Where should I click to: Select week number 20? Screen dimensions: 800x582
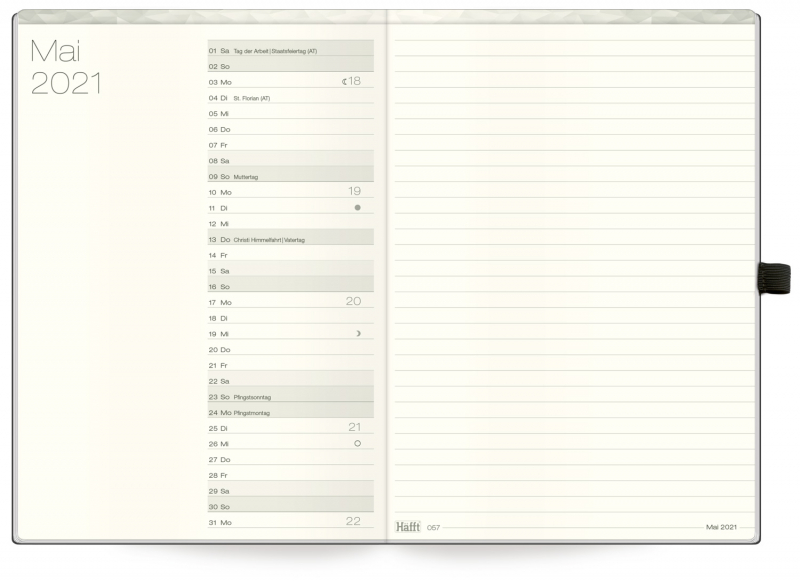click(353, 300)
